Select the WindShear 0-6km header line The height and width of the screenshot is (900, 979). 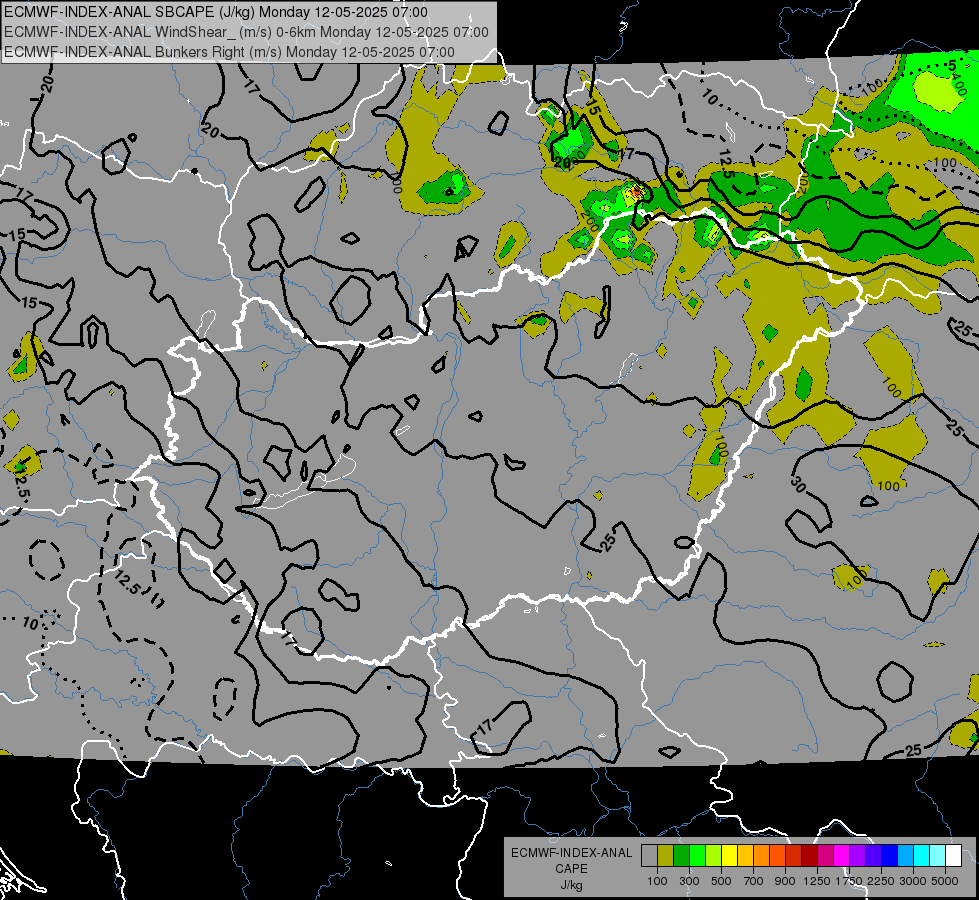tap(246, 32)
